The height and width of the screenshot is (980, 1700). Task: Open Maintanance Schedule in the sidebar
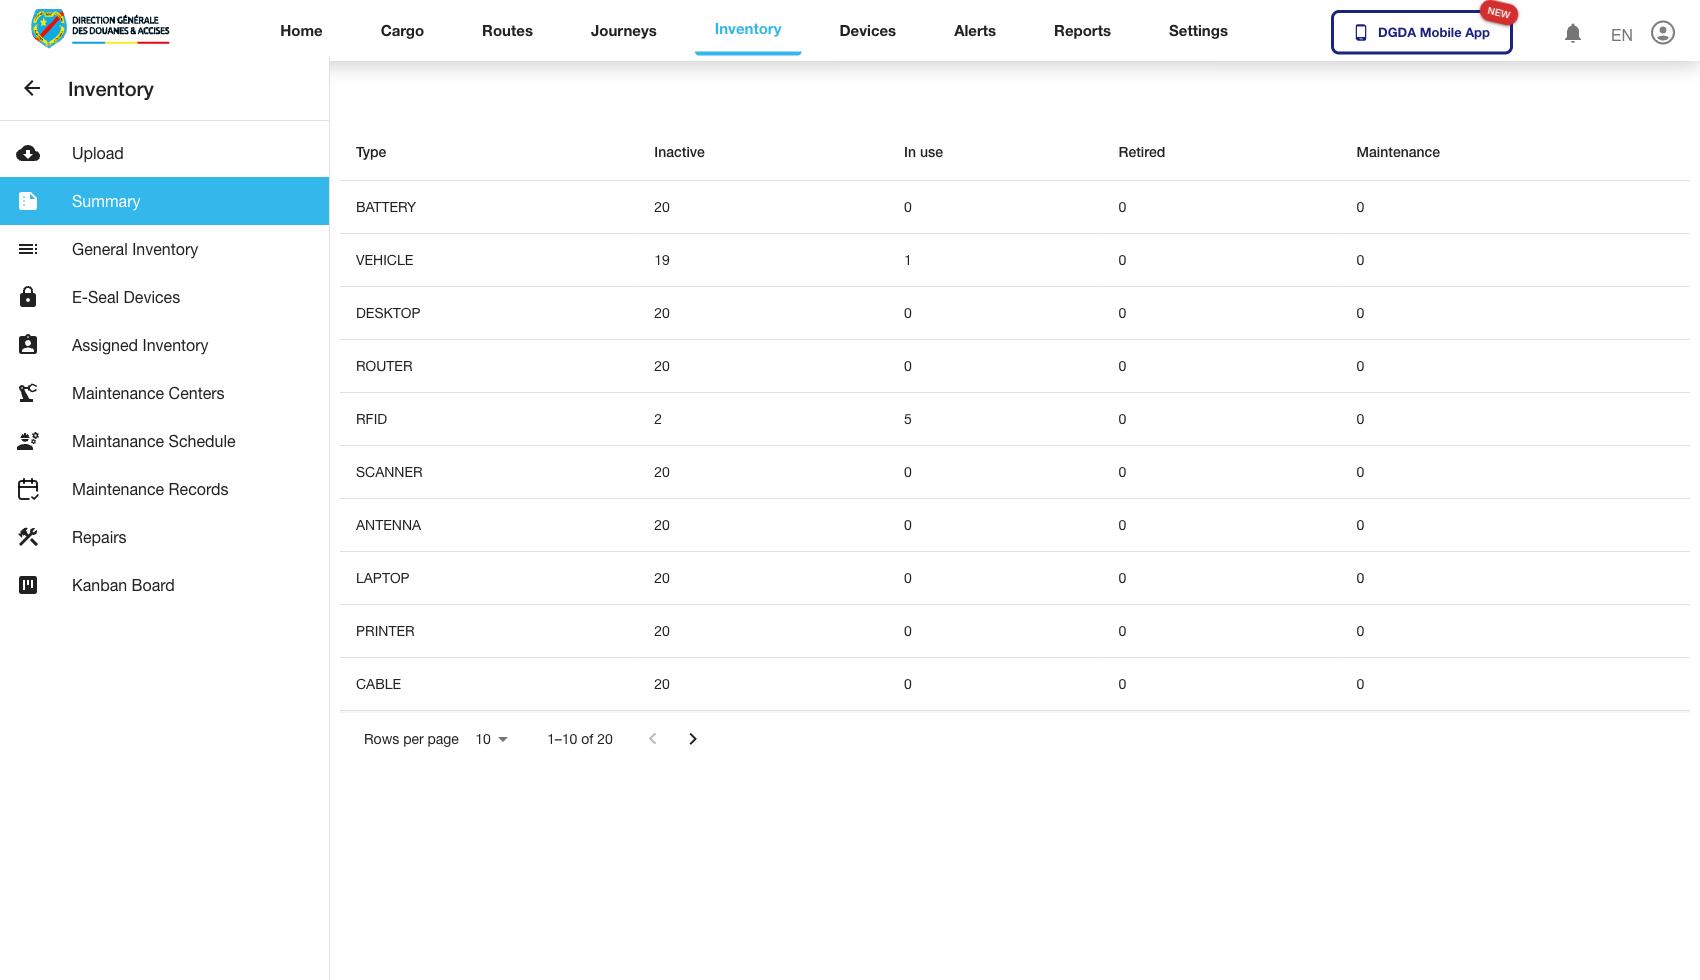[x=154, y=441]
